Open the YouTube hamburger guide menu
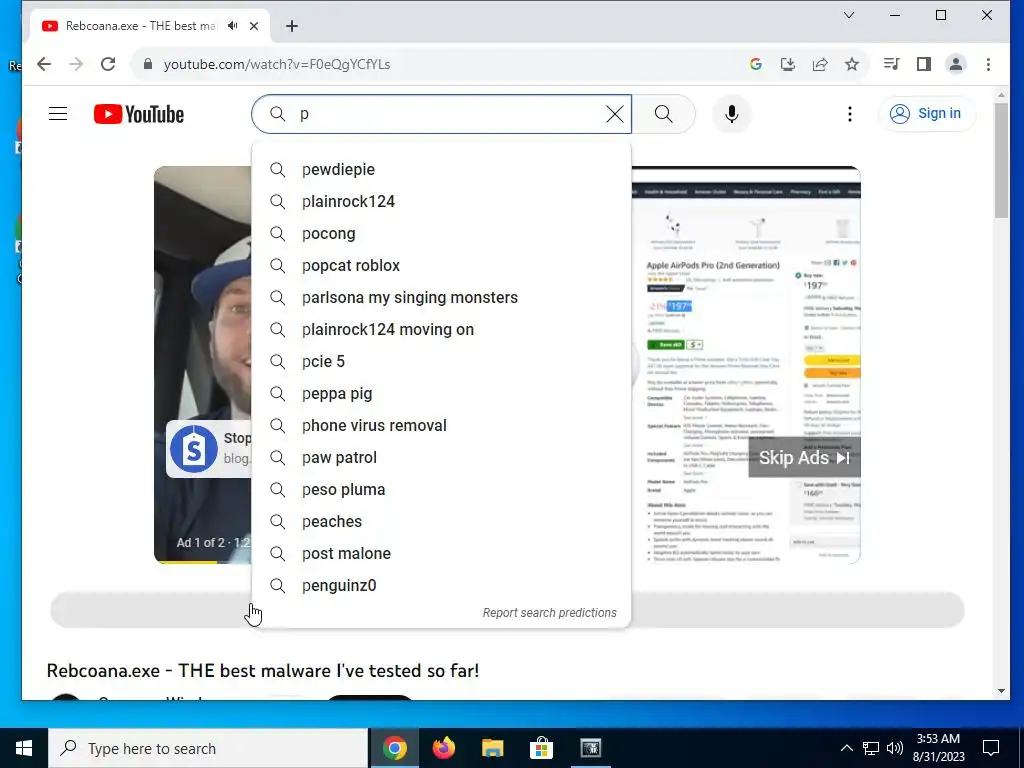This screenshot has width=1024, height=768. pos(58,114)
